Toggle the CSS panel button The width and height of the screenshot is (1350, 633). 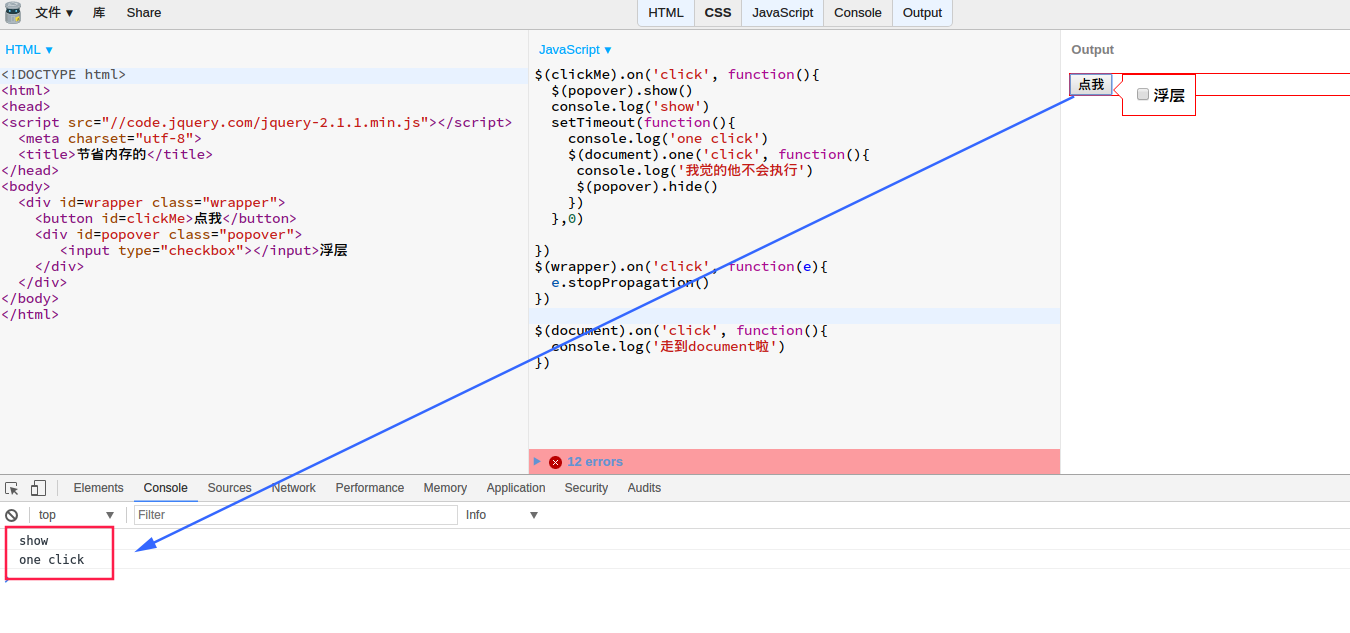coord(718,13)
